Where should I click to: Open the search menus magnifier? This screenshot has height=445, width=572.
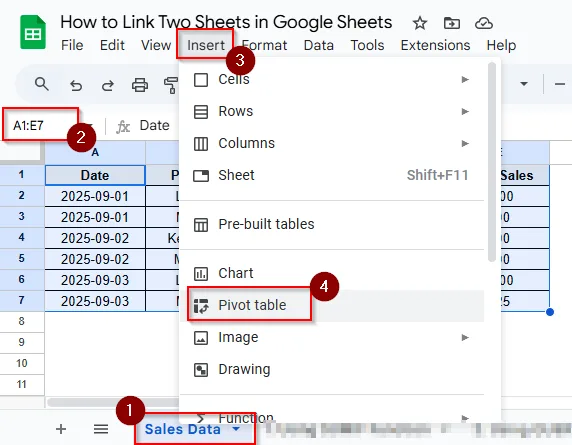pos(42,84)
